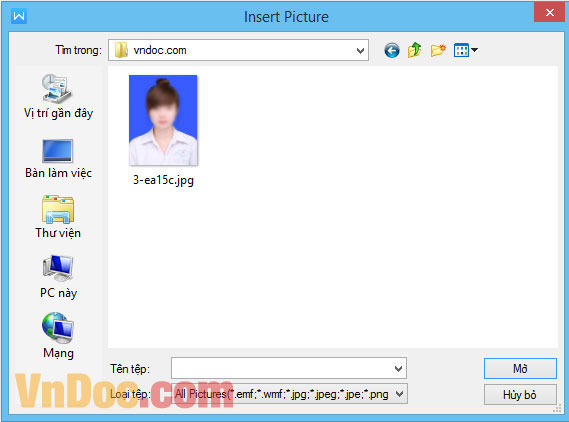Expand the Tên tệp dropdown arrow
Viewport: 569px width, 422px height.
click(x=398, y=369)
